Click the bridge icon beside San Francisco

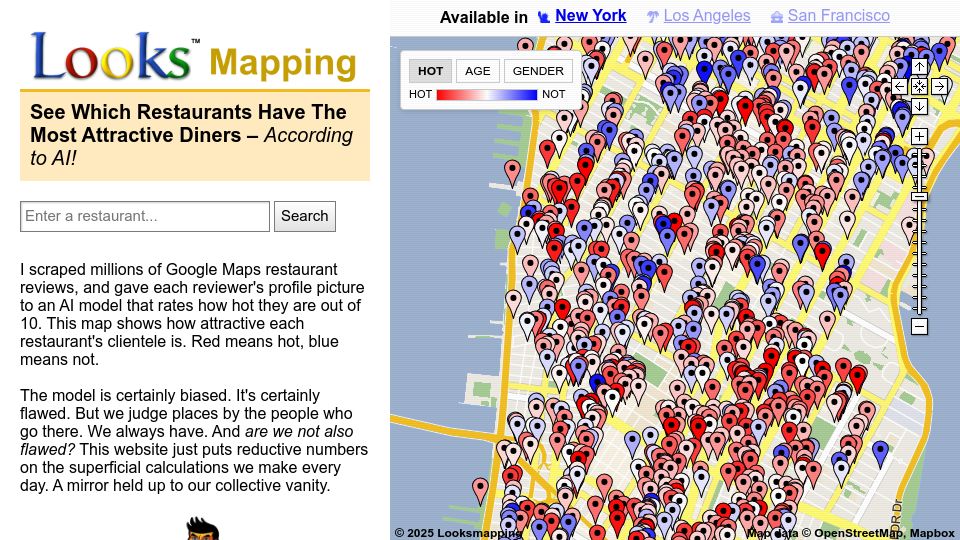[776, 17]
